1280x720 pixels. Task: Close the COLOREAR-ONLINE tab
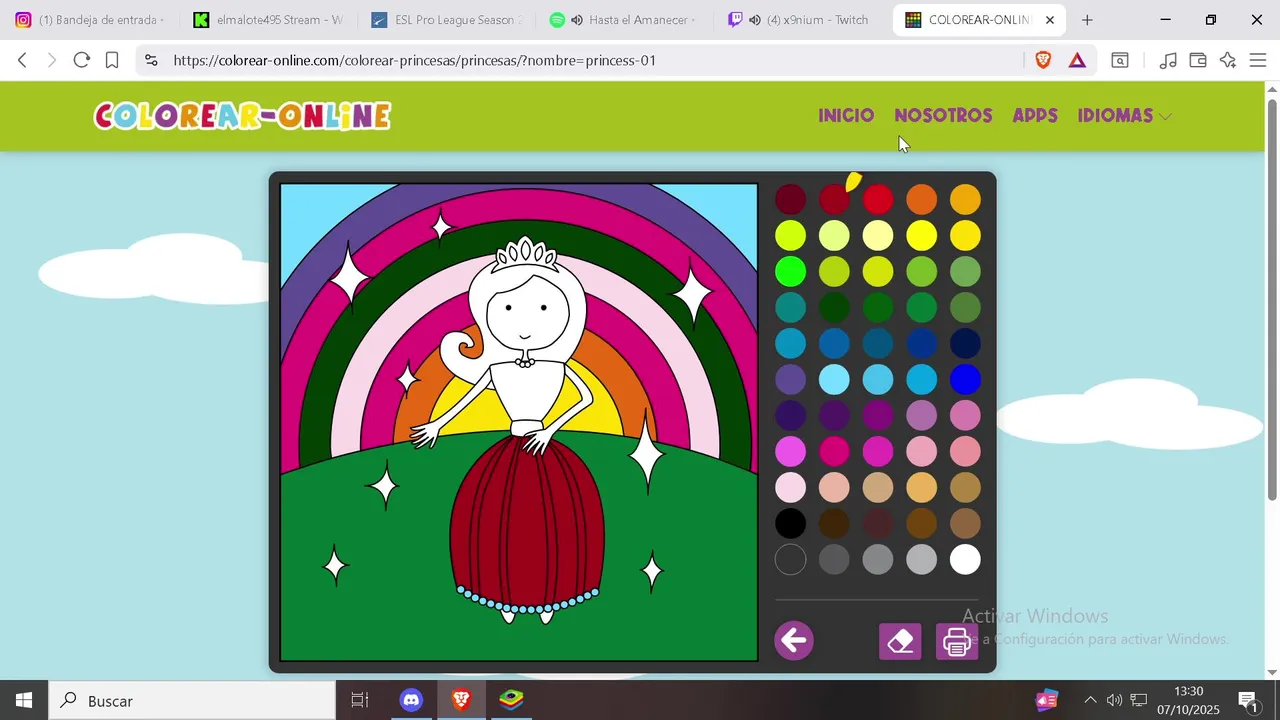[x=1050, y=20]
